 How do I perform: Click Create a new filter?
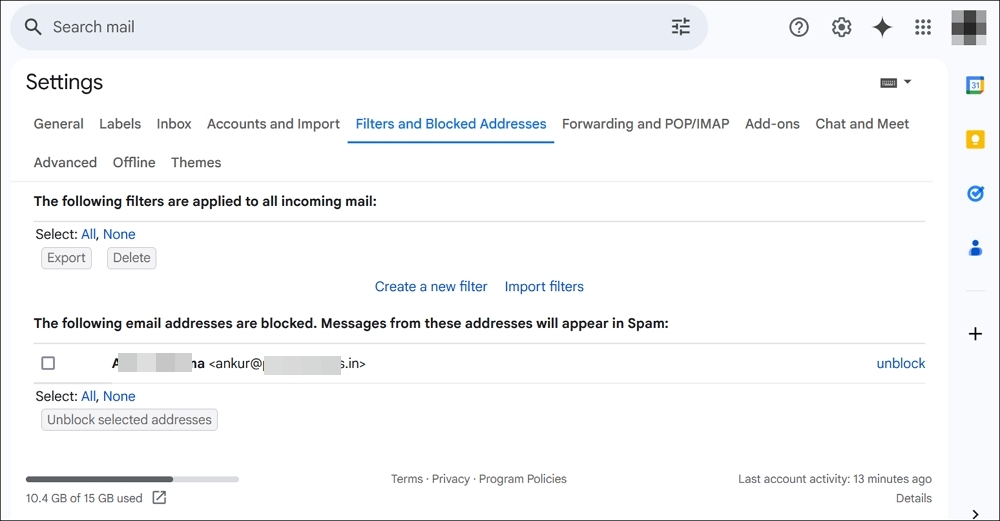(x=430, y=286)
